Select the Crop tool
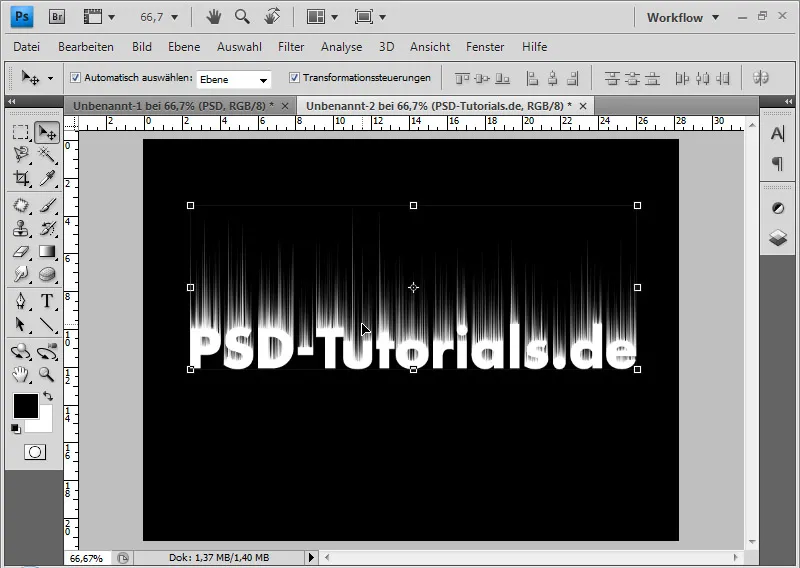Image resolution: width=800 pixels, height=568 pixels. coord(20,178)
